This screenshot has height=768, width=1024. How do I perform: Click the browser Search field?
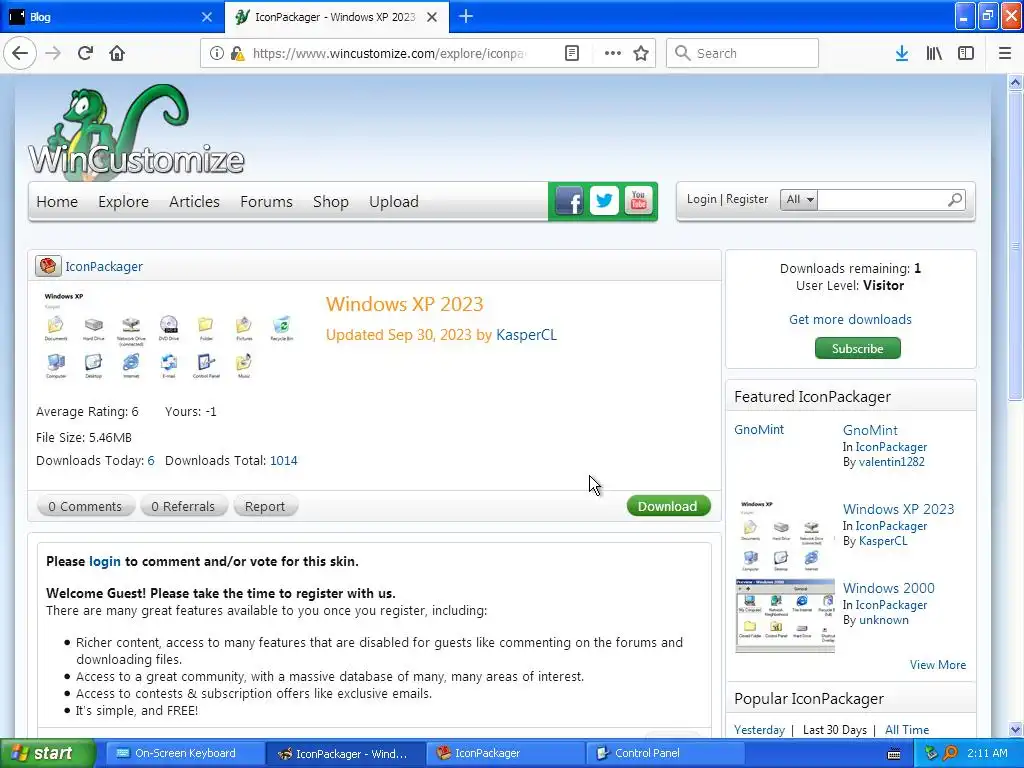click(x=742, y=53)
